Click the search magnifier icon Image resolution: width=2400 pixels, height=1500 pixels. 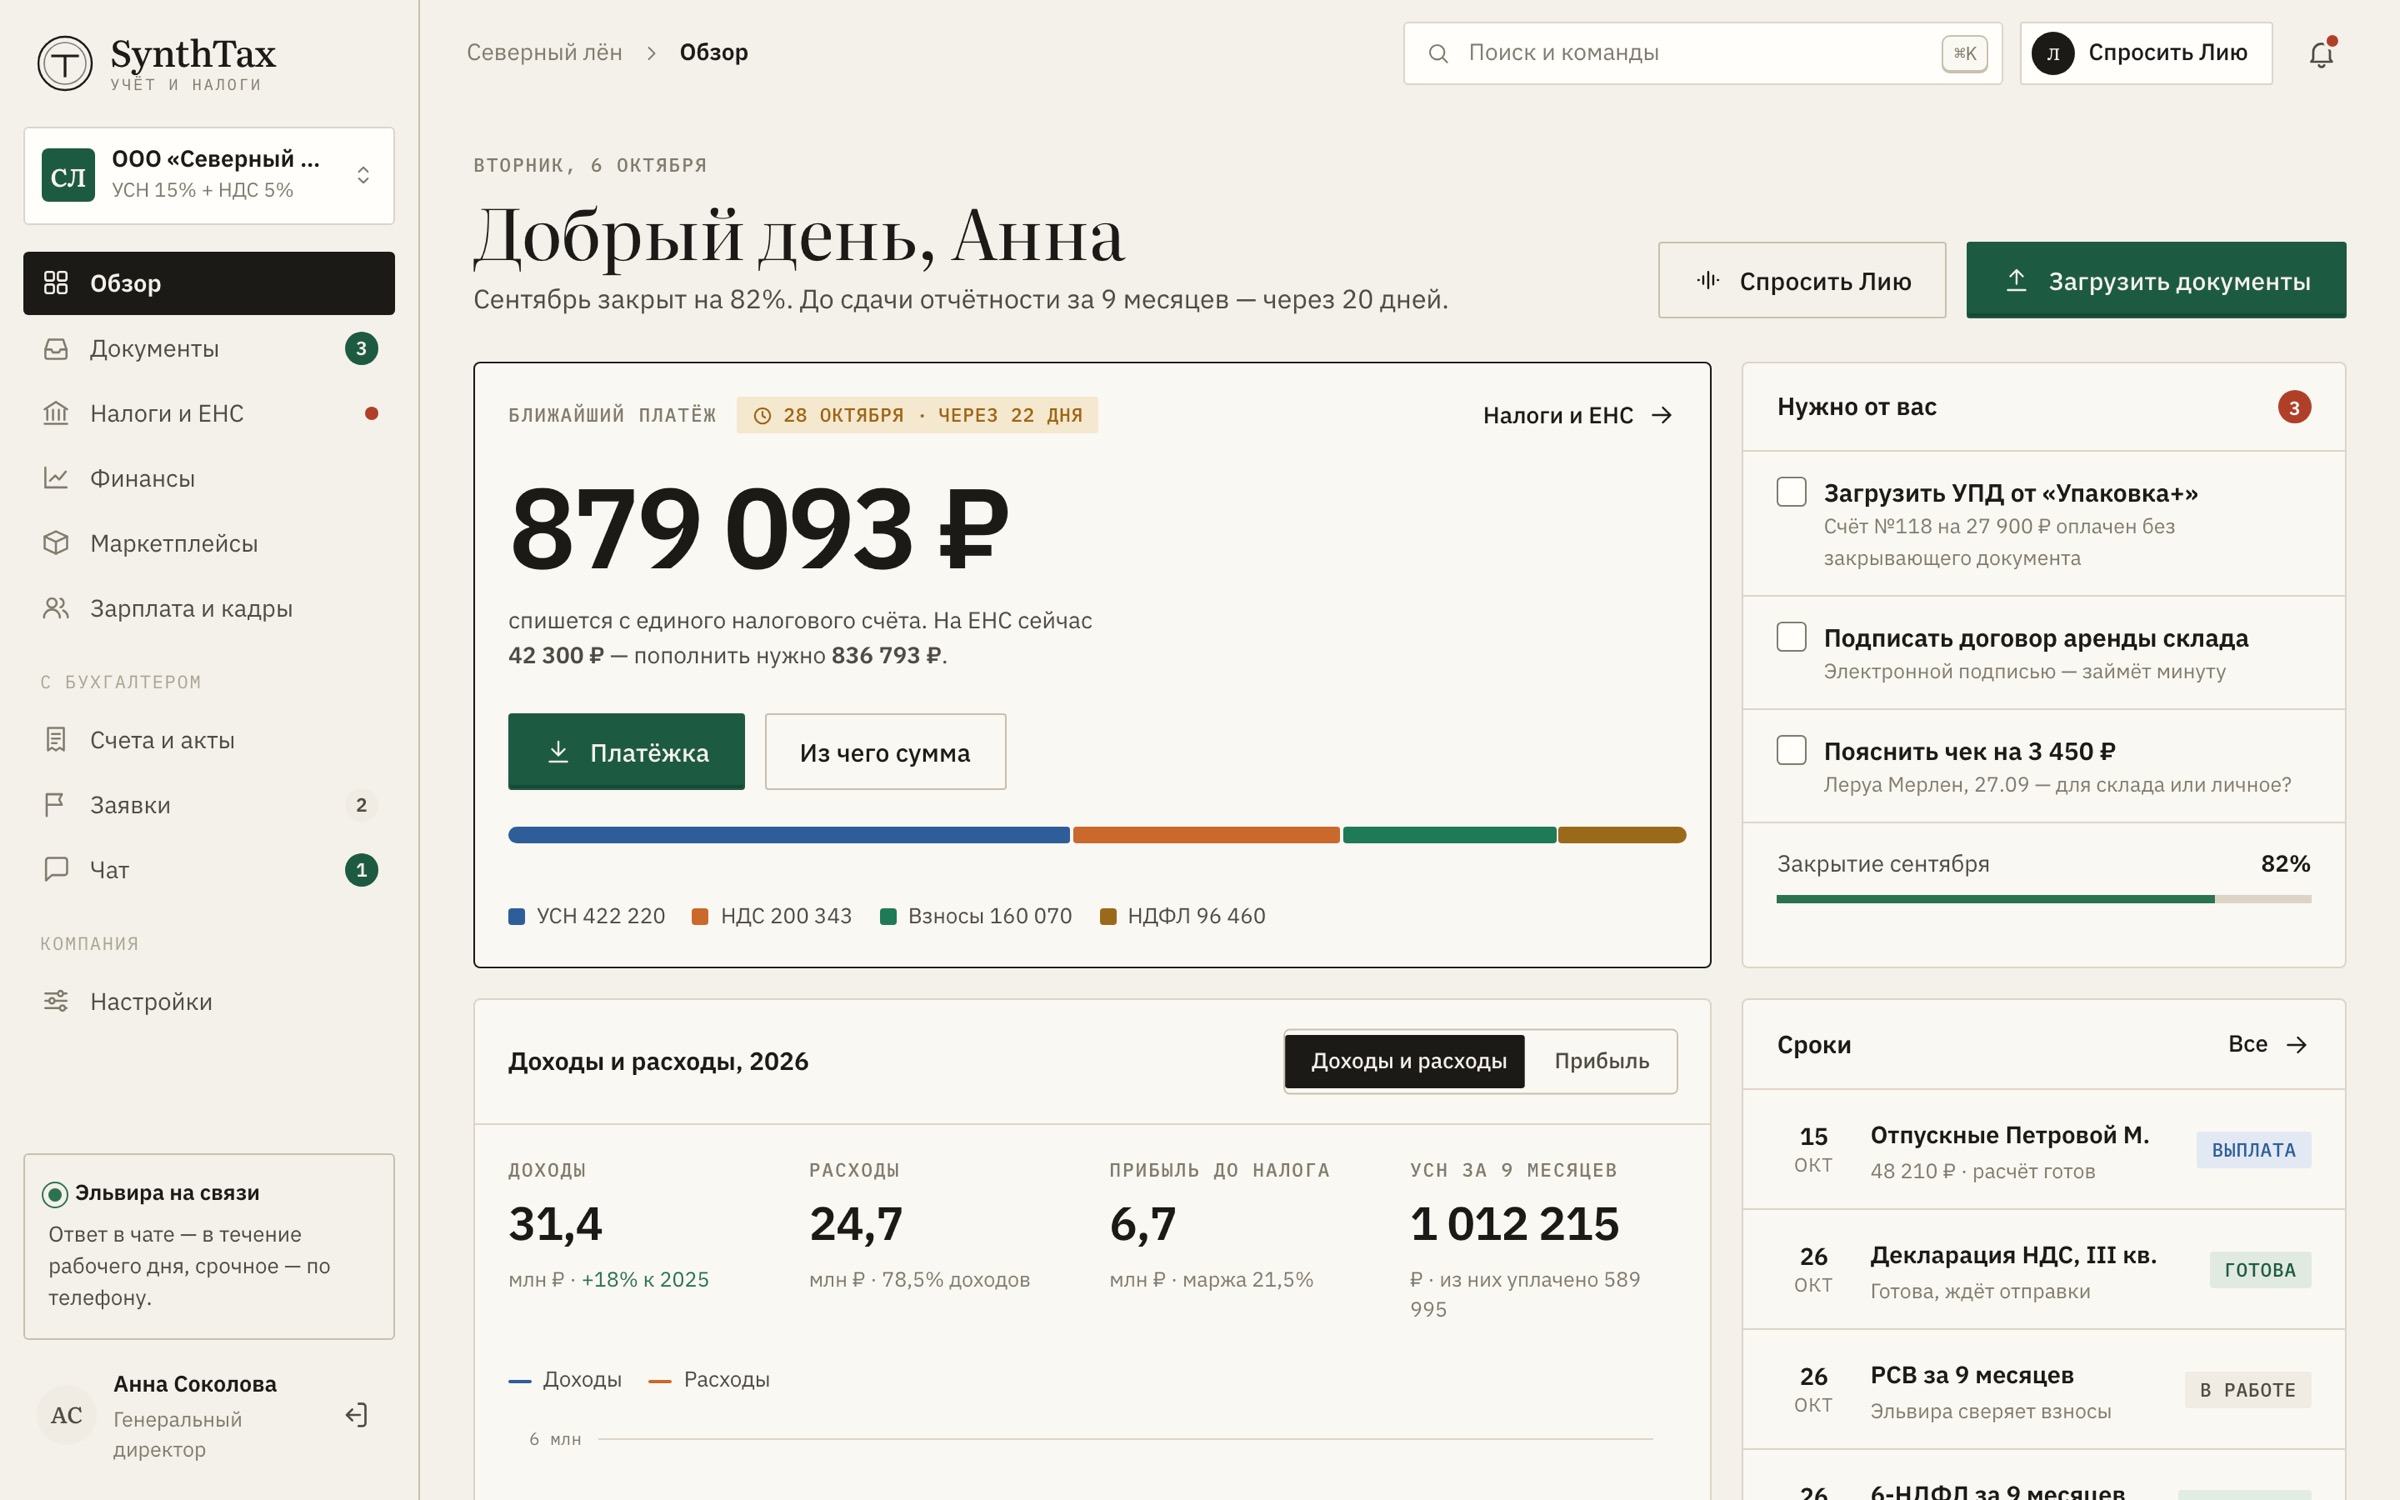pyautogui.click(x=1438, y=53)
